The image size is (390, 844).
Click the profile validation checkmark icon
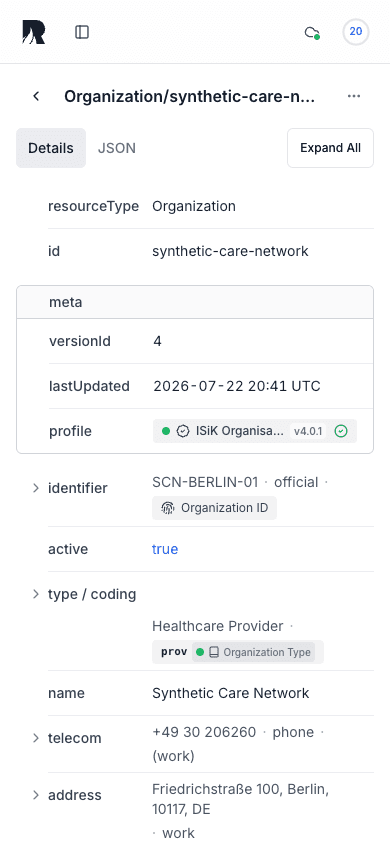click(x=341, y=431)
